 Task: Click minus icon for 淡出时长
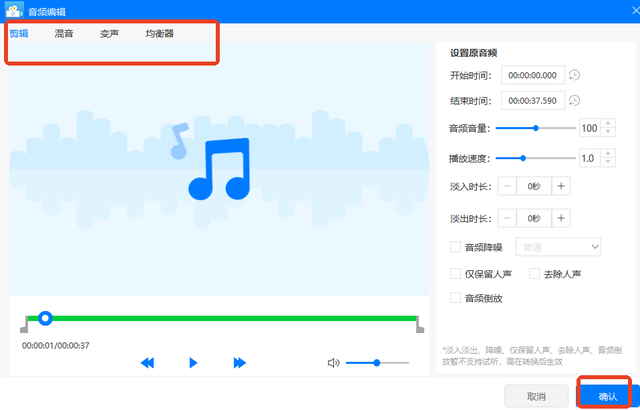[507, 218]
